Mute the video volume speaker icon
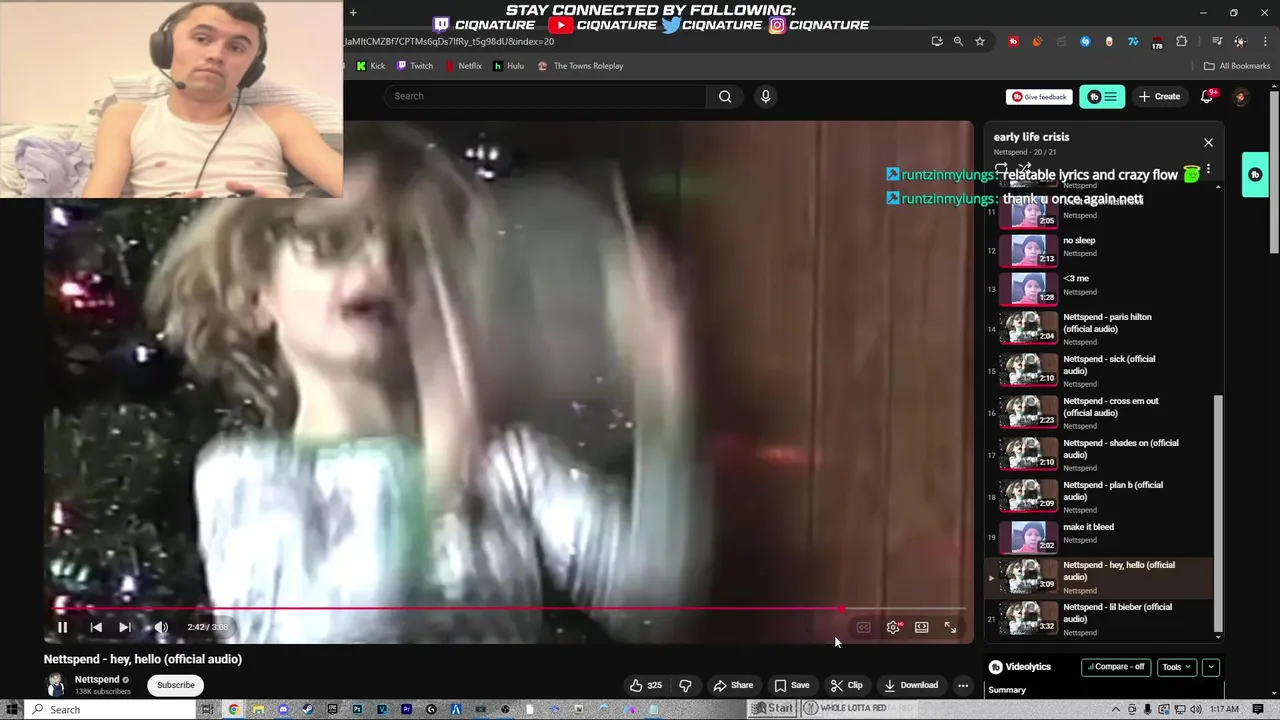1280x720 pixels. coord(160,627)
